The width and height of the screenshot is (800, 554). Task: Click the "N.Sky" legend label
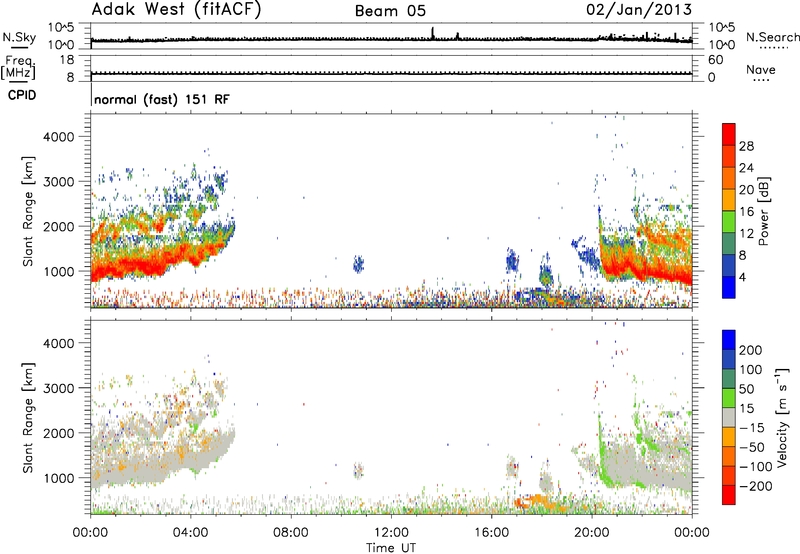coord(19,38)
